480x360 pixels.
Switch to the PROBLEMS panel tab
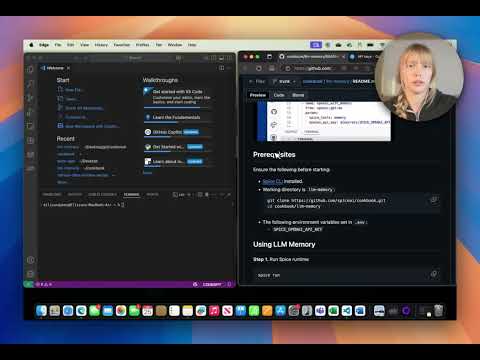(52, 195)
